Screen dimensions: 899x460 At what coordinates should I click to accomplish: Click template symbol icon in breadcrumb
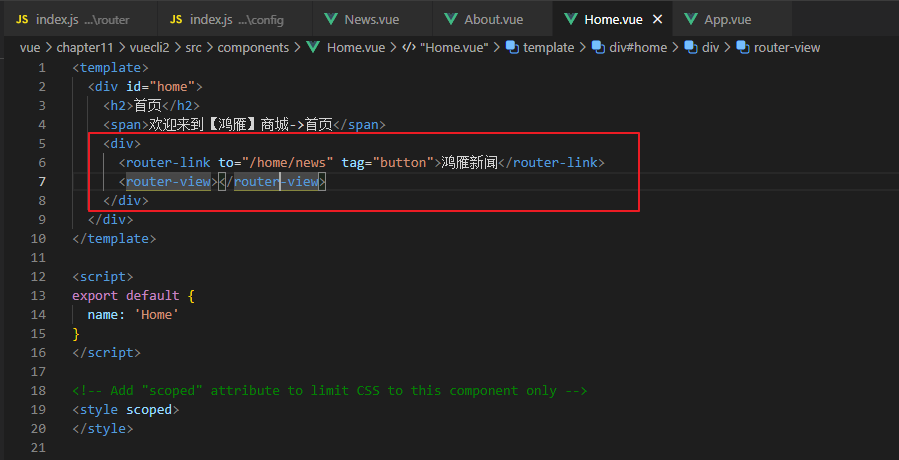coord(513,48)
